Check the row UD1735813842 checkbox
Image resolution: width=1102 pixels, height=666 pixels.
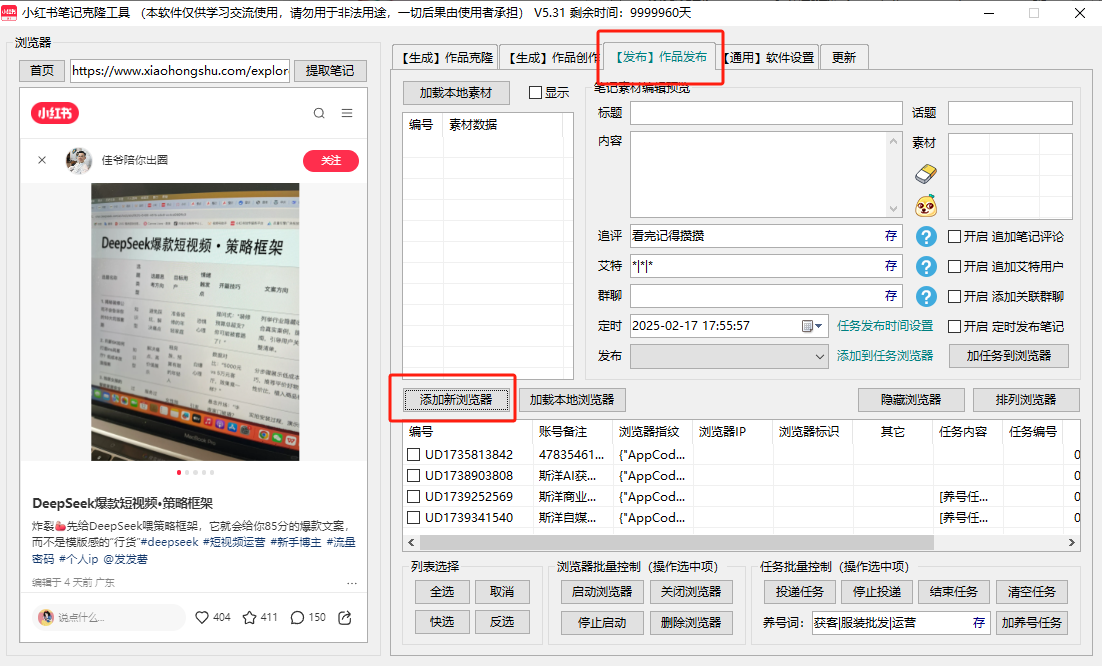413,455
